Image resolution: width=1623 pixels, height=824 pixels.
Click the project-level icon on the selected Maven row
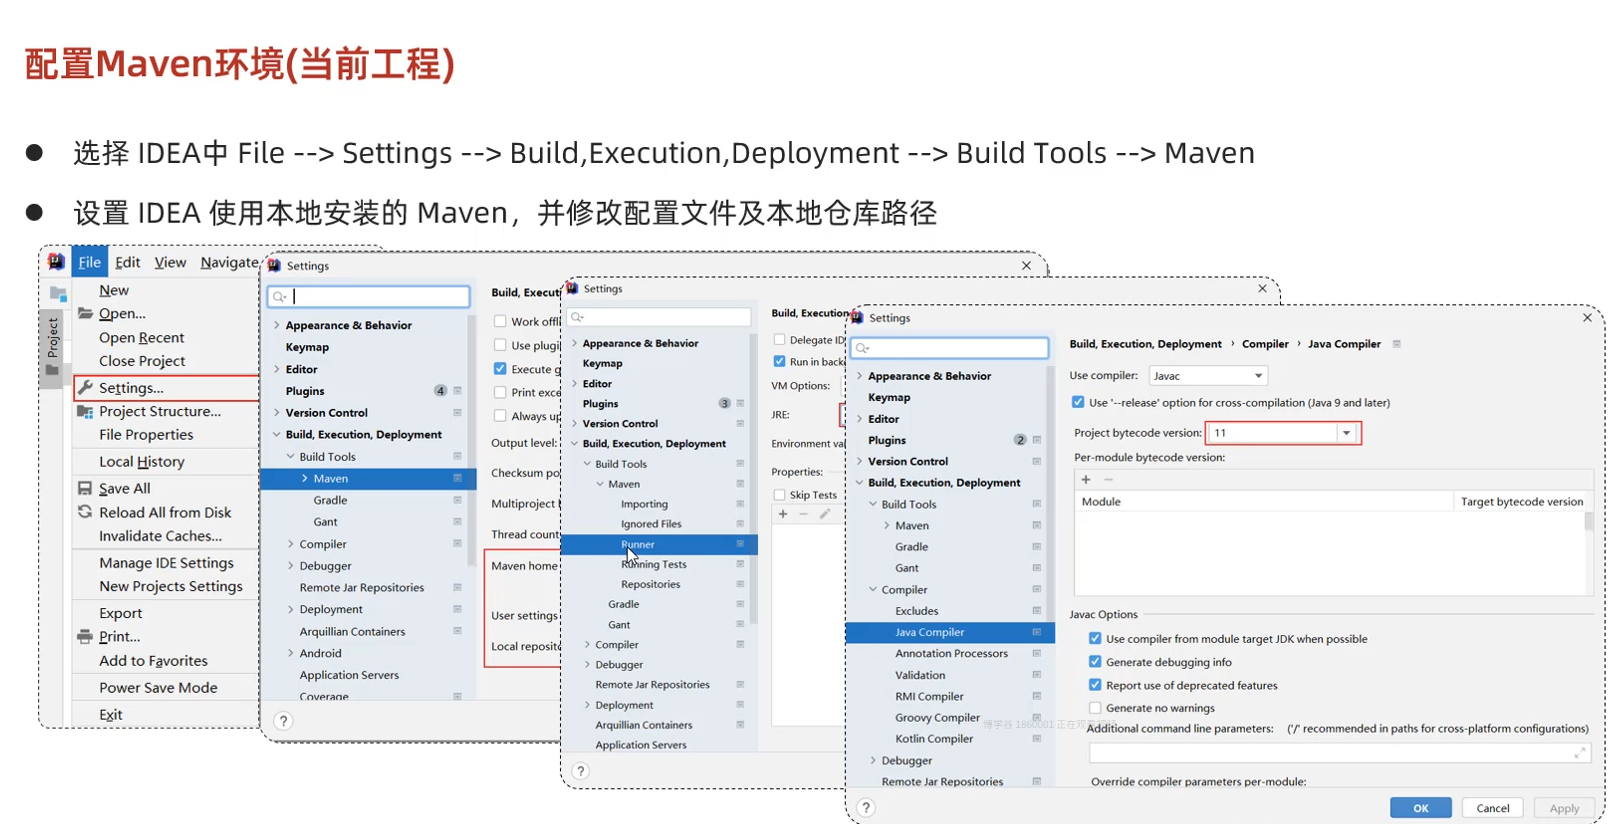pyautogui.click(x=457, y=478)
